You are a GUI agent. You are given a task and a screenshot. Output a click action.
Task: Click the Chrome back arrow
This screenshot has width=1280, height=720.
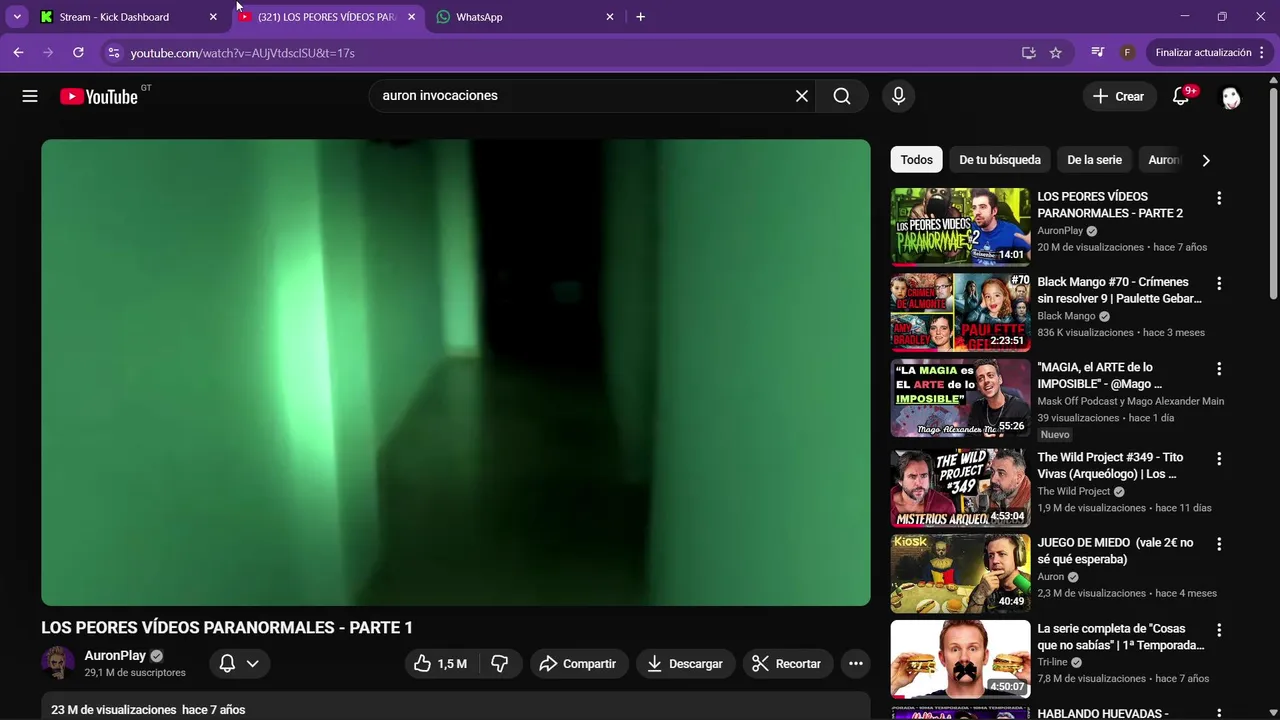(x=18, y=53)
